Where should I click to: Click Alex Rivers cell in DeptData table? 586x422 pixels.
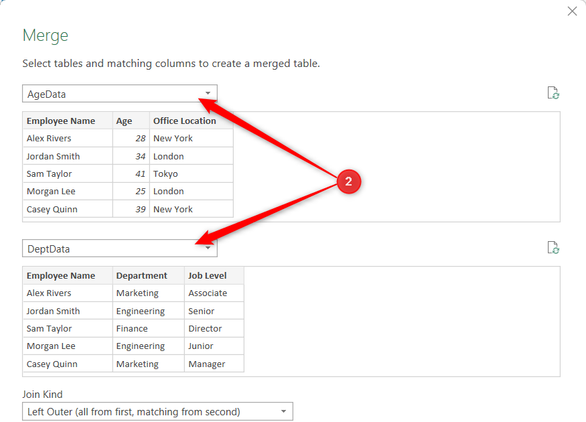click(67, 293)
